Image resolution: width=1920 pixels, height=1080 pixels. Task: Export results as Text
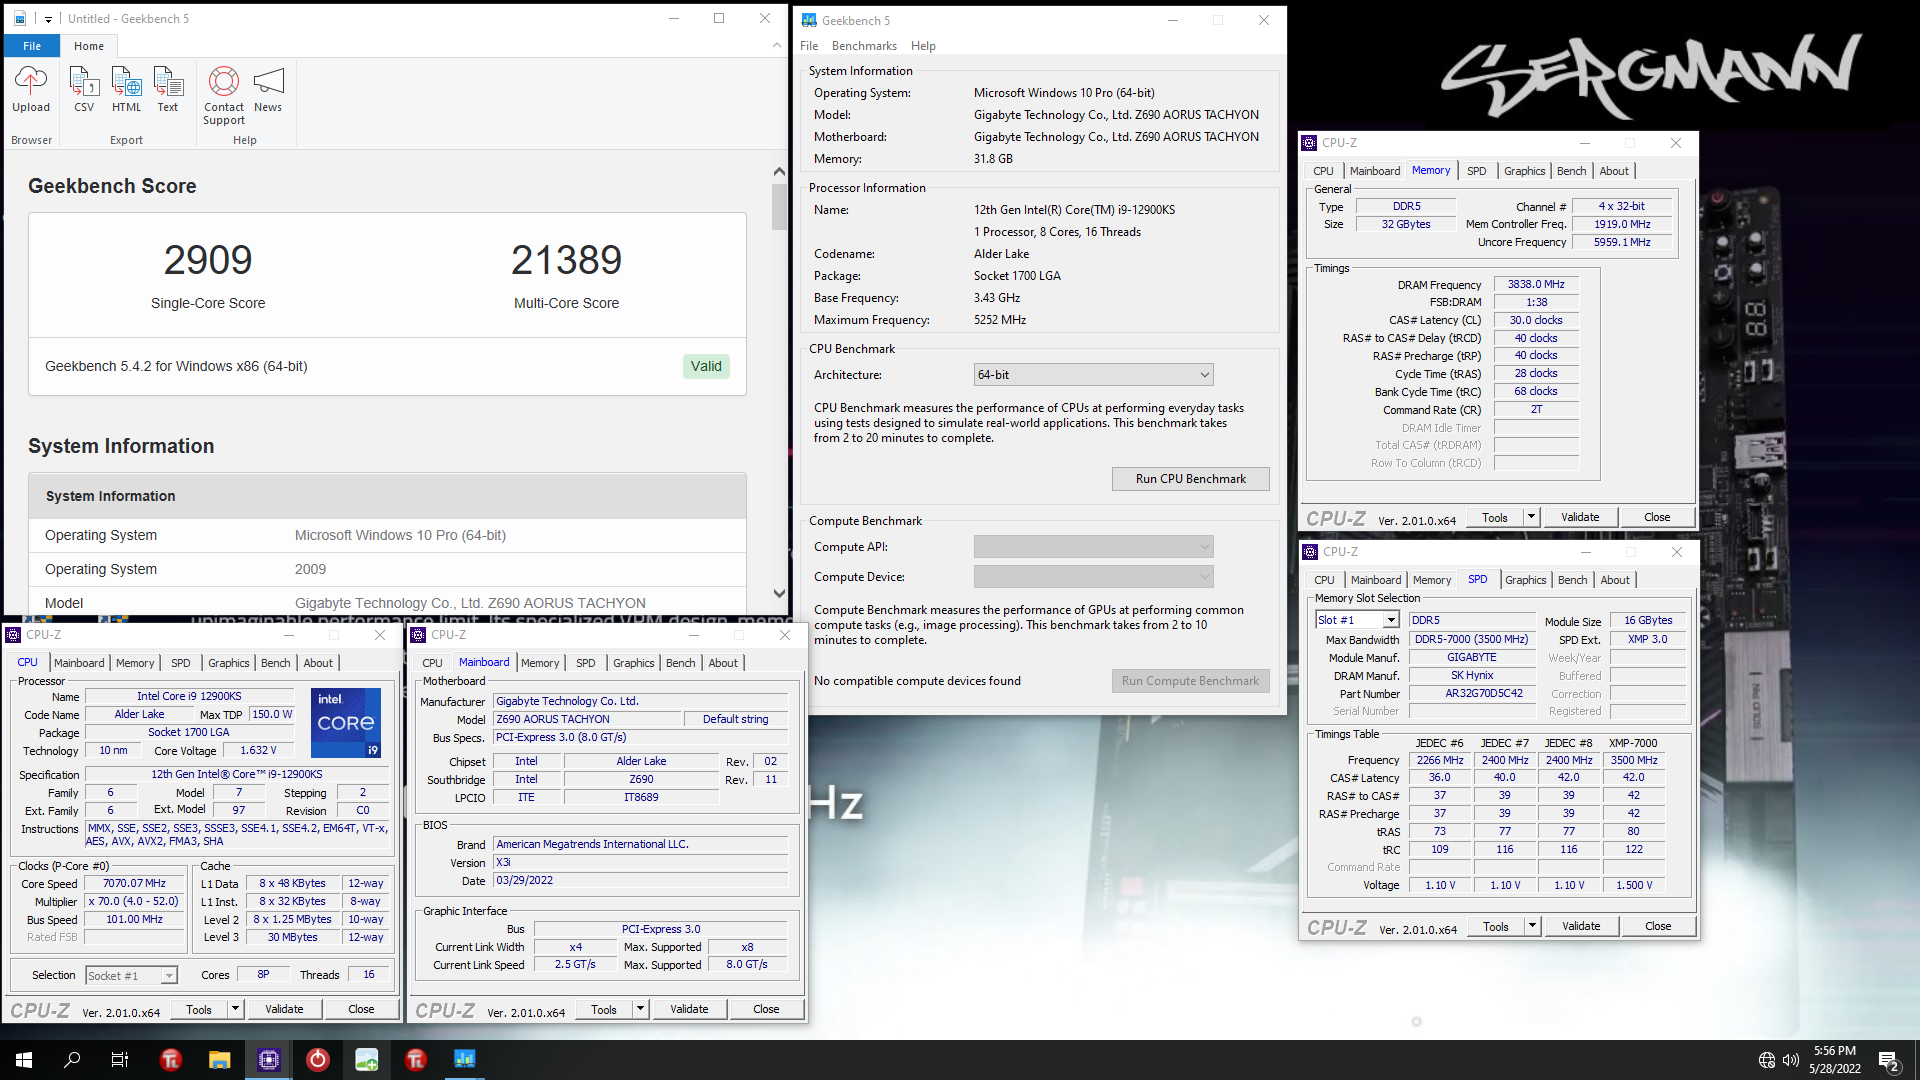point(168,89)
